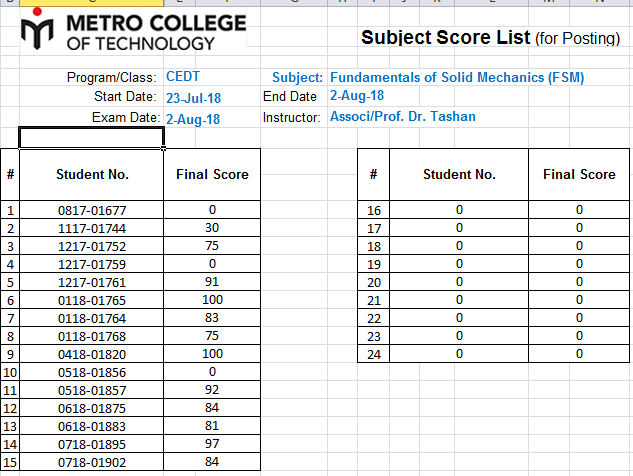Viewport: 633px width, 476px height.
Task: Click the left table Student No. header
Action: pos(92,174)
